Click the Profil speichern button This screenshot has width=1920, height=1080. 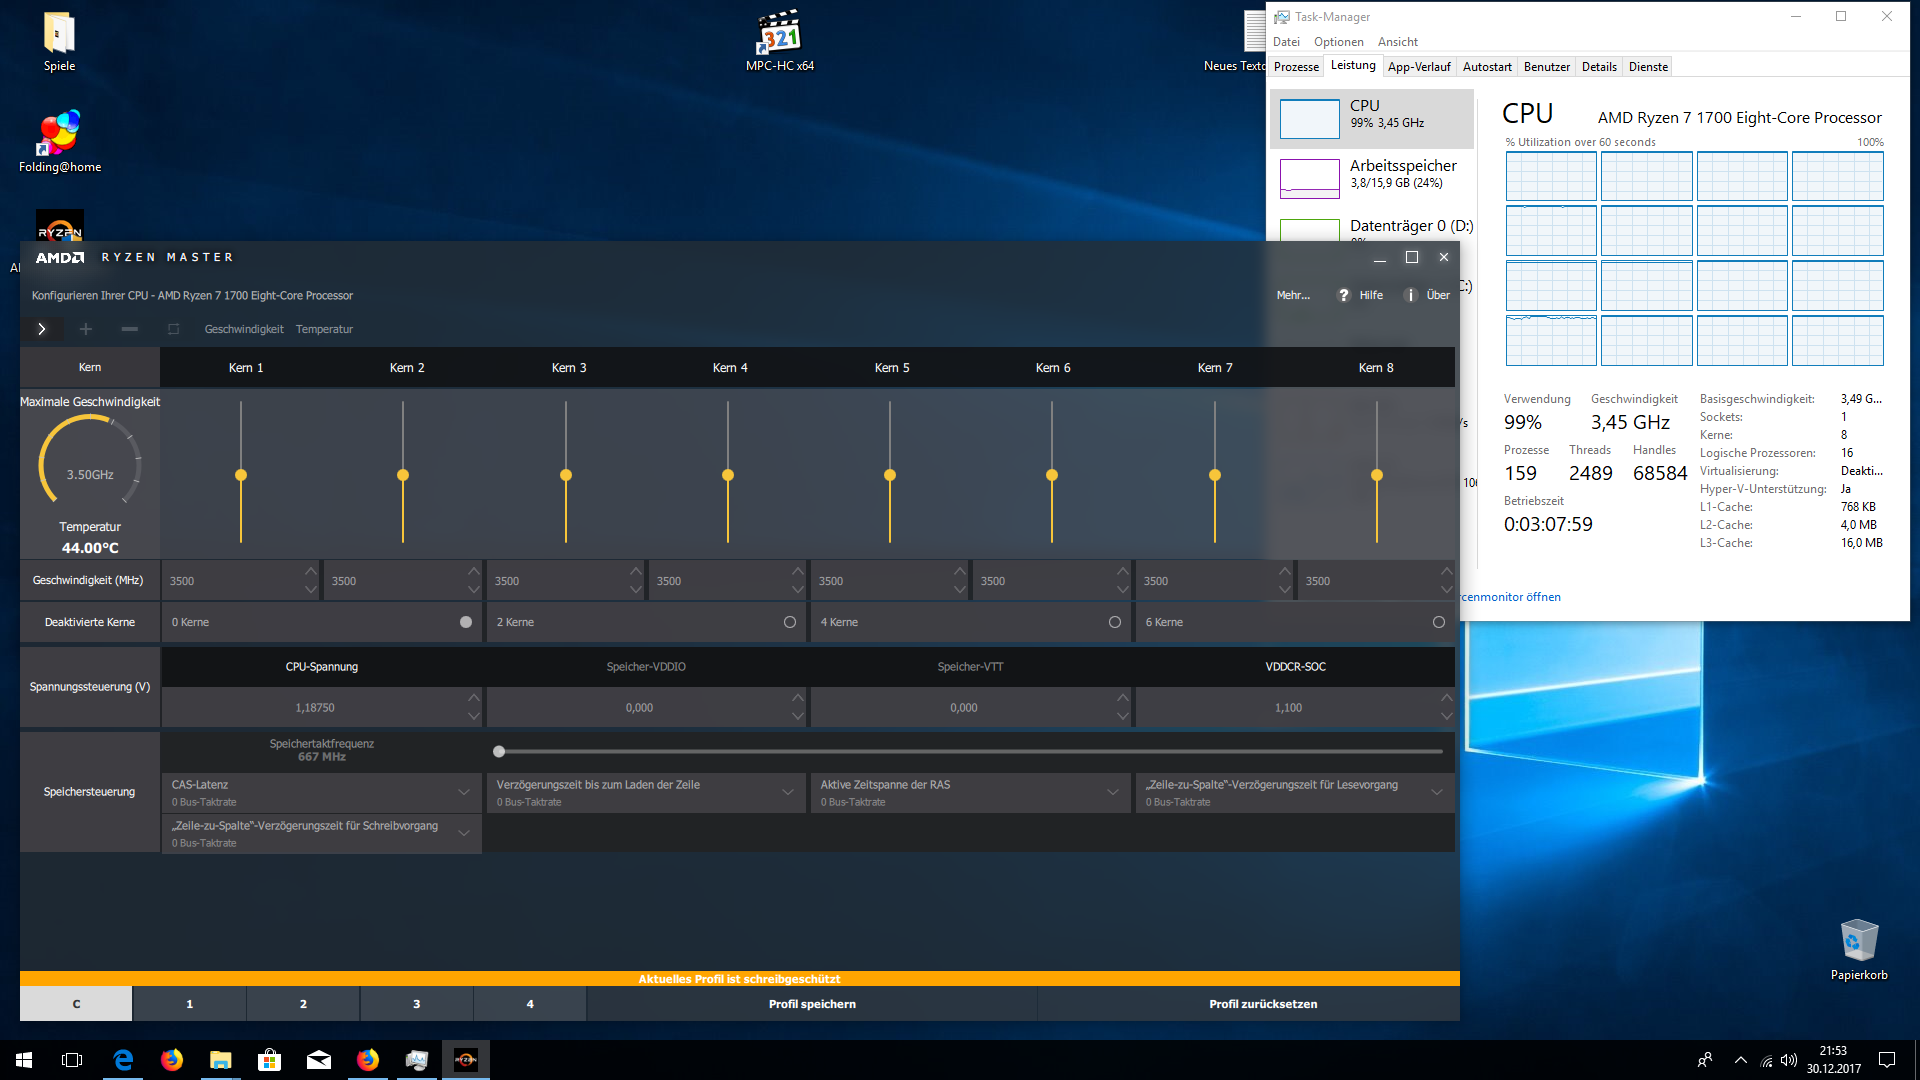(812, 1004)
